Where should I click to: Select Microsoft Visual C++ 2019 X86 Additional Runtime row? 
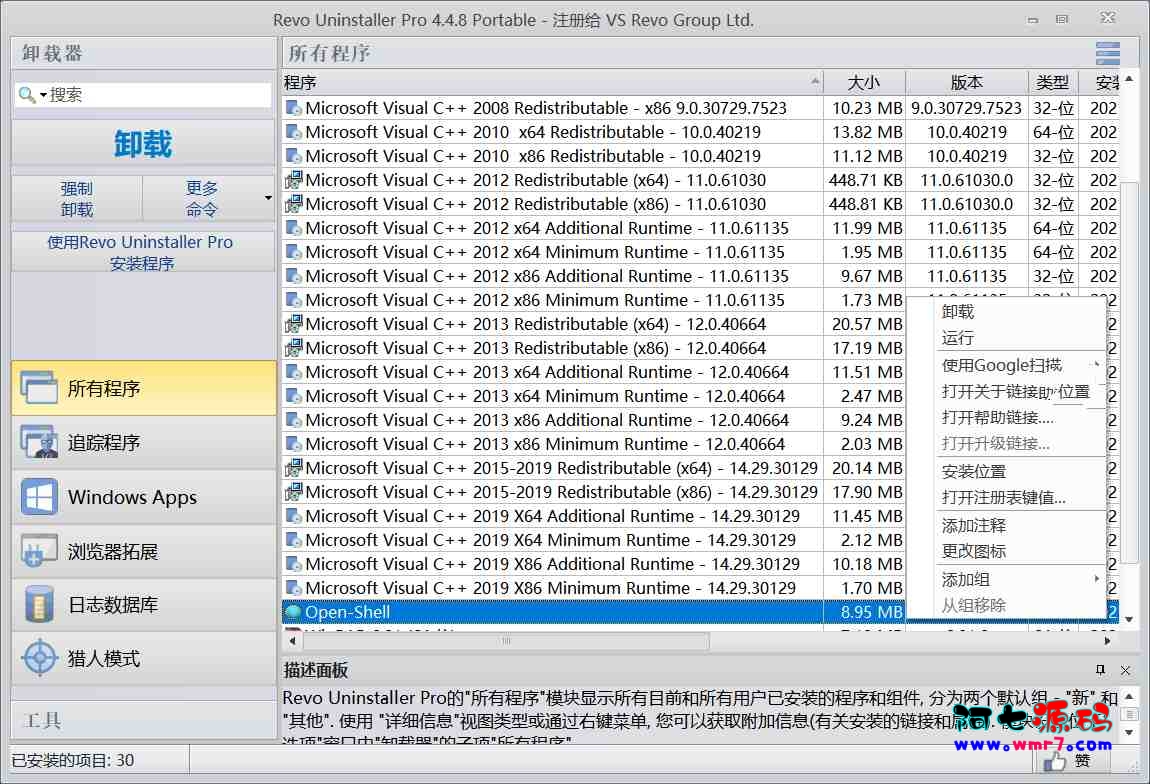[594, 564]
